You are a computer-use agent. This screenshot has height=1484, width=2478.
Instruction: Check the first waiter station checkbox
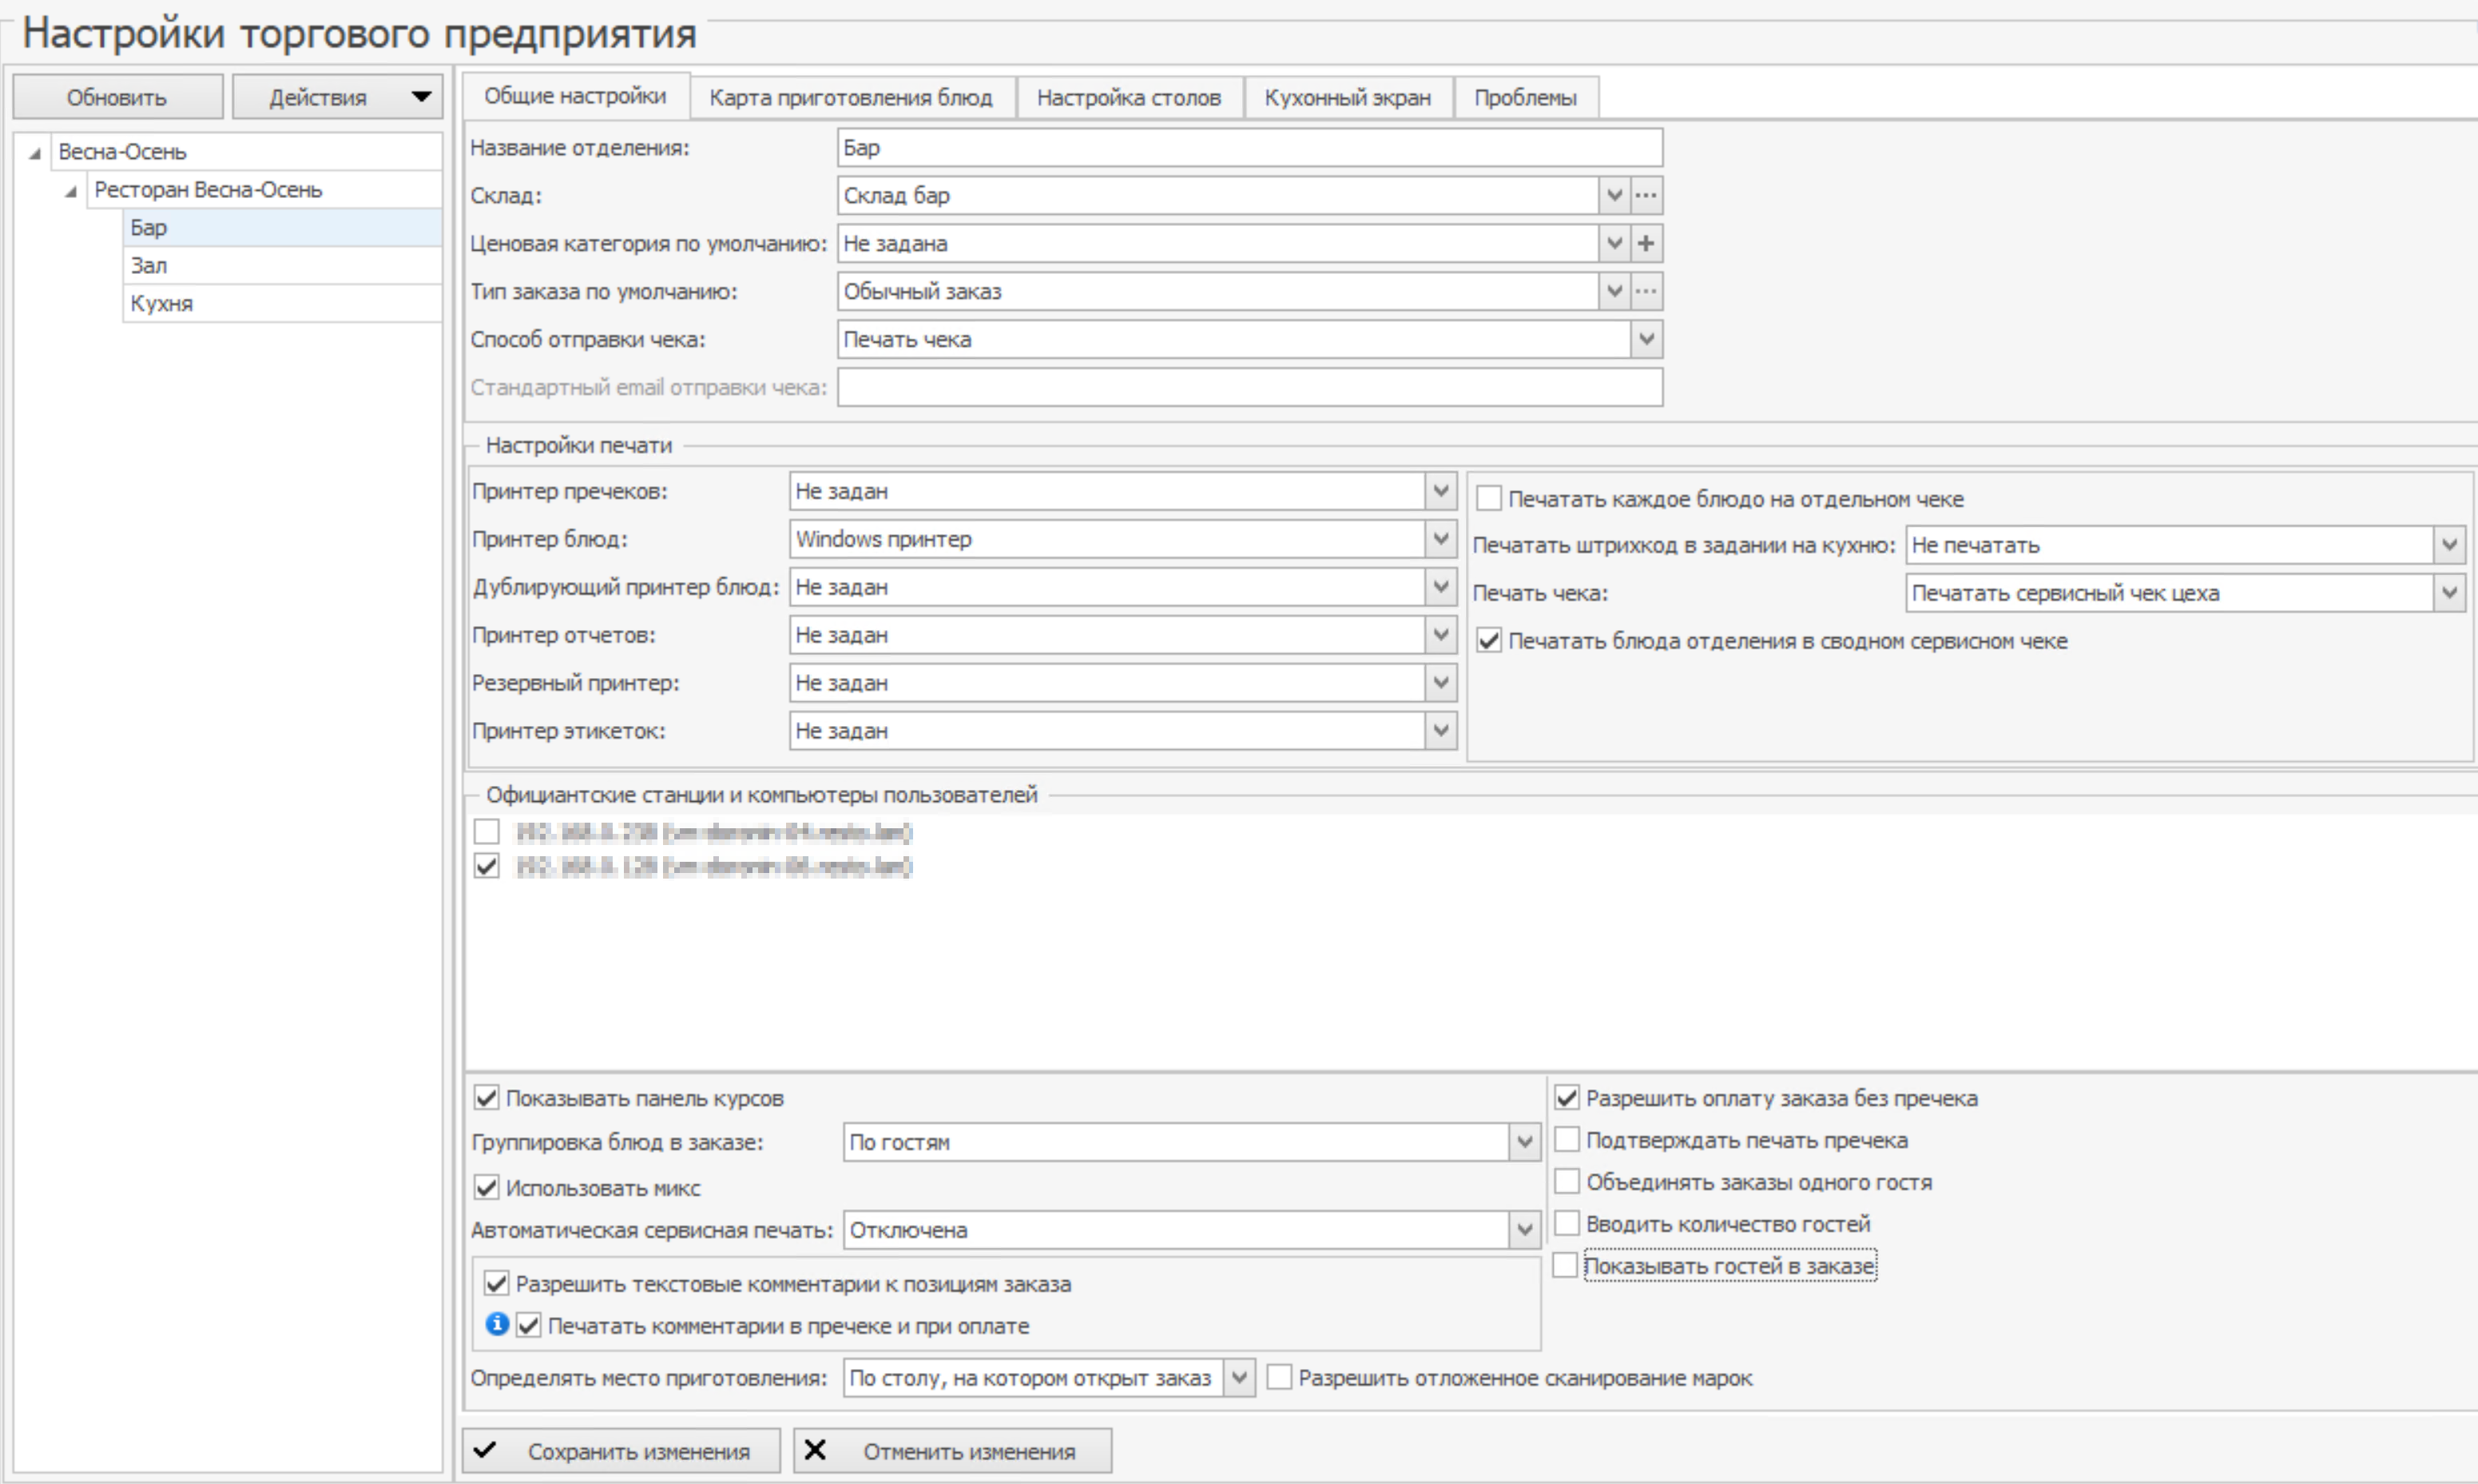click(487, 831)
